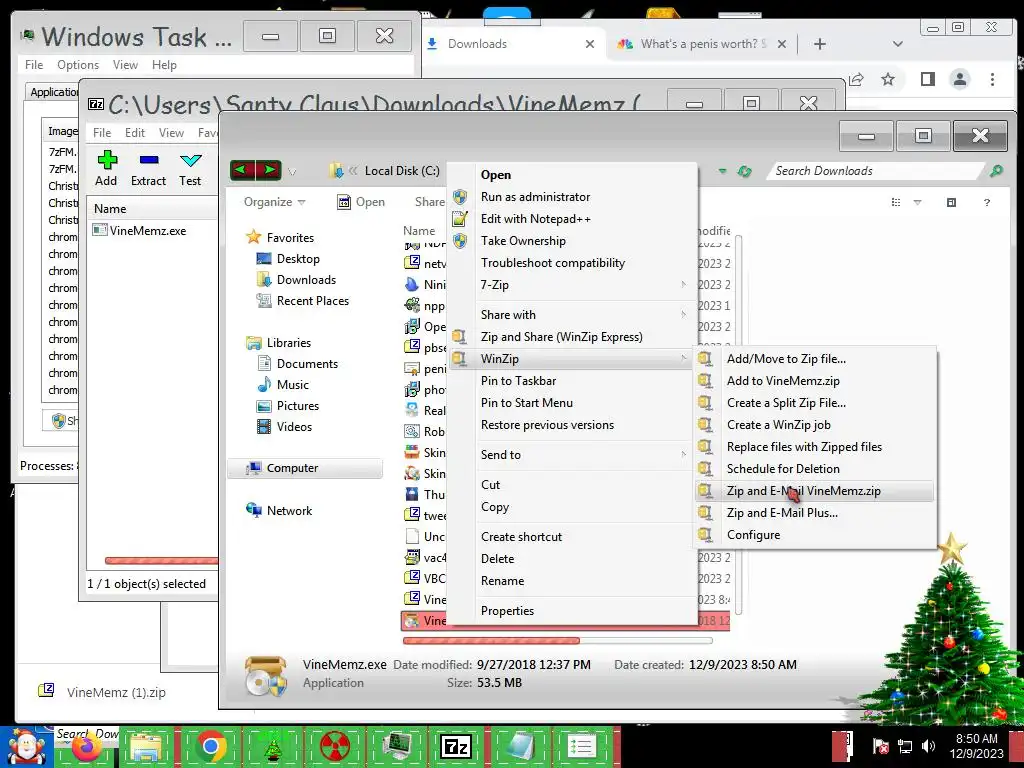Select Desktop under Favorites
Viewport: 1024px width, 768px height.
[x=298, y=259]
